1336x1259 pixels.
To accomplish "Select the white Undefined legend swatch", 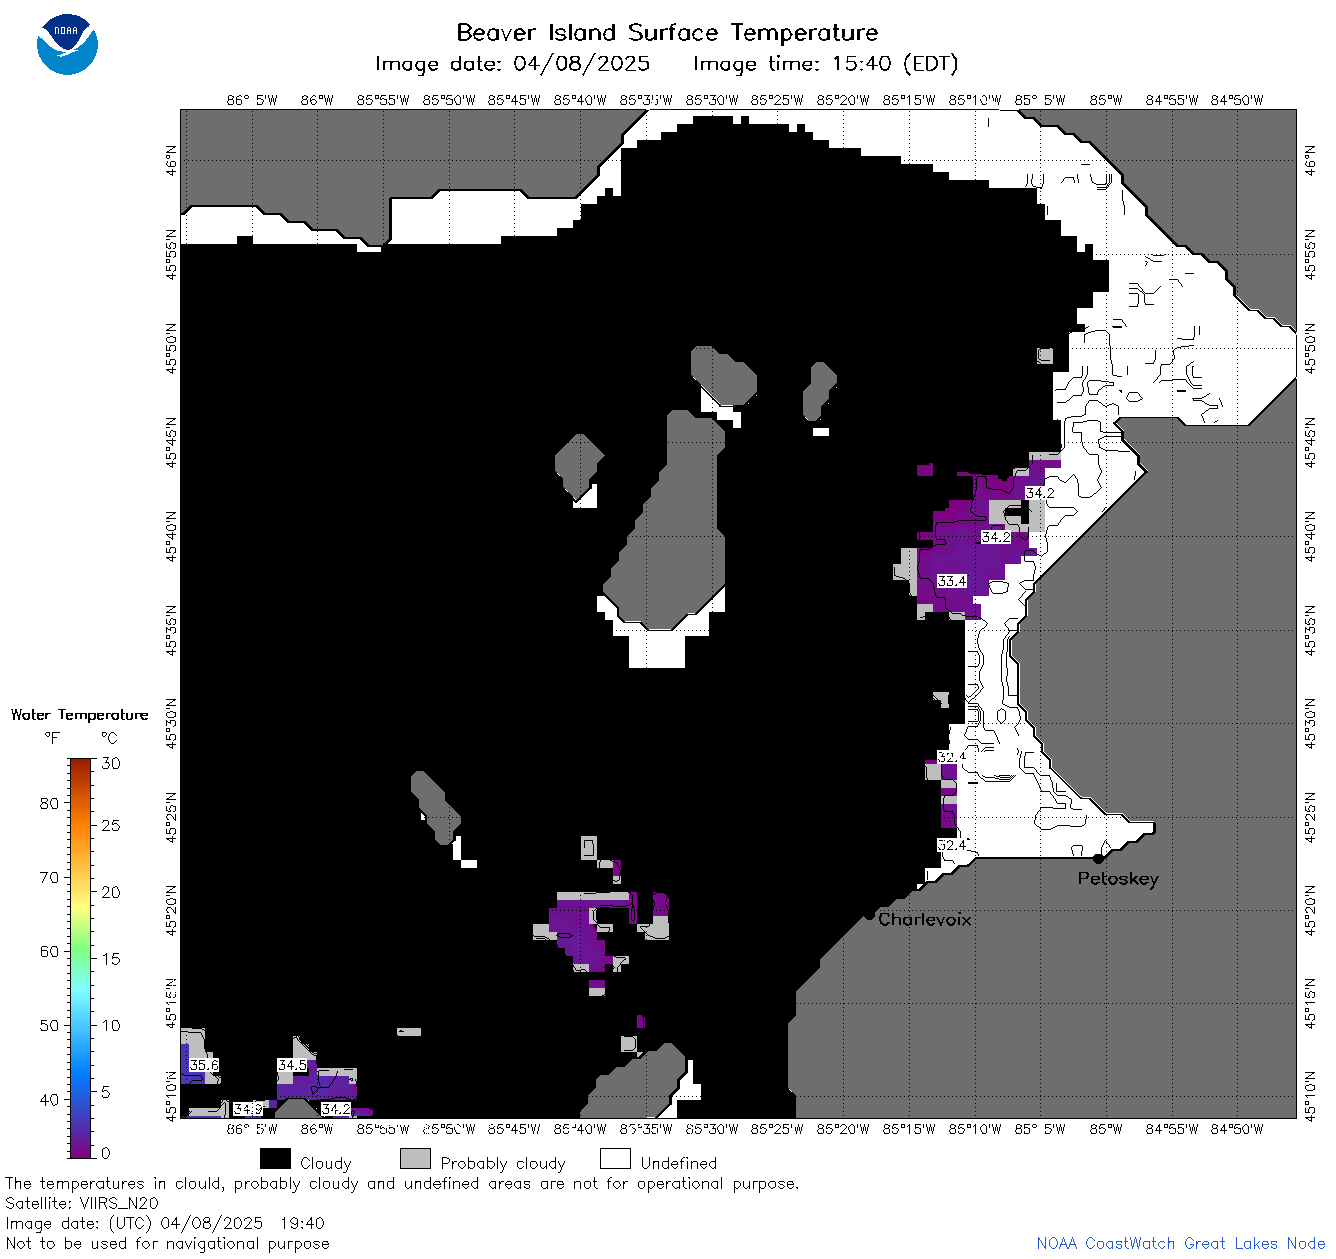I will click(615, 1159).
